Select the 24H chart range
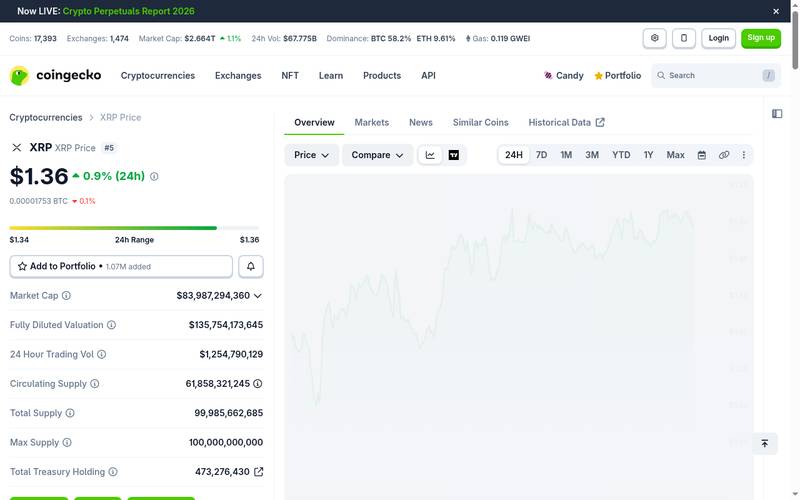The image size is (800, 500). point(514,155)
